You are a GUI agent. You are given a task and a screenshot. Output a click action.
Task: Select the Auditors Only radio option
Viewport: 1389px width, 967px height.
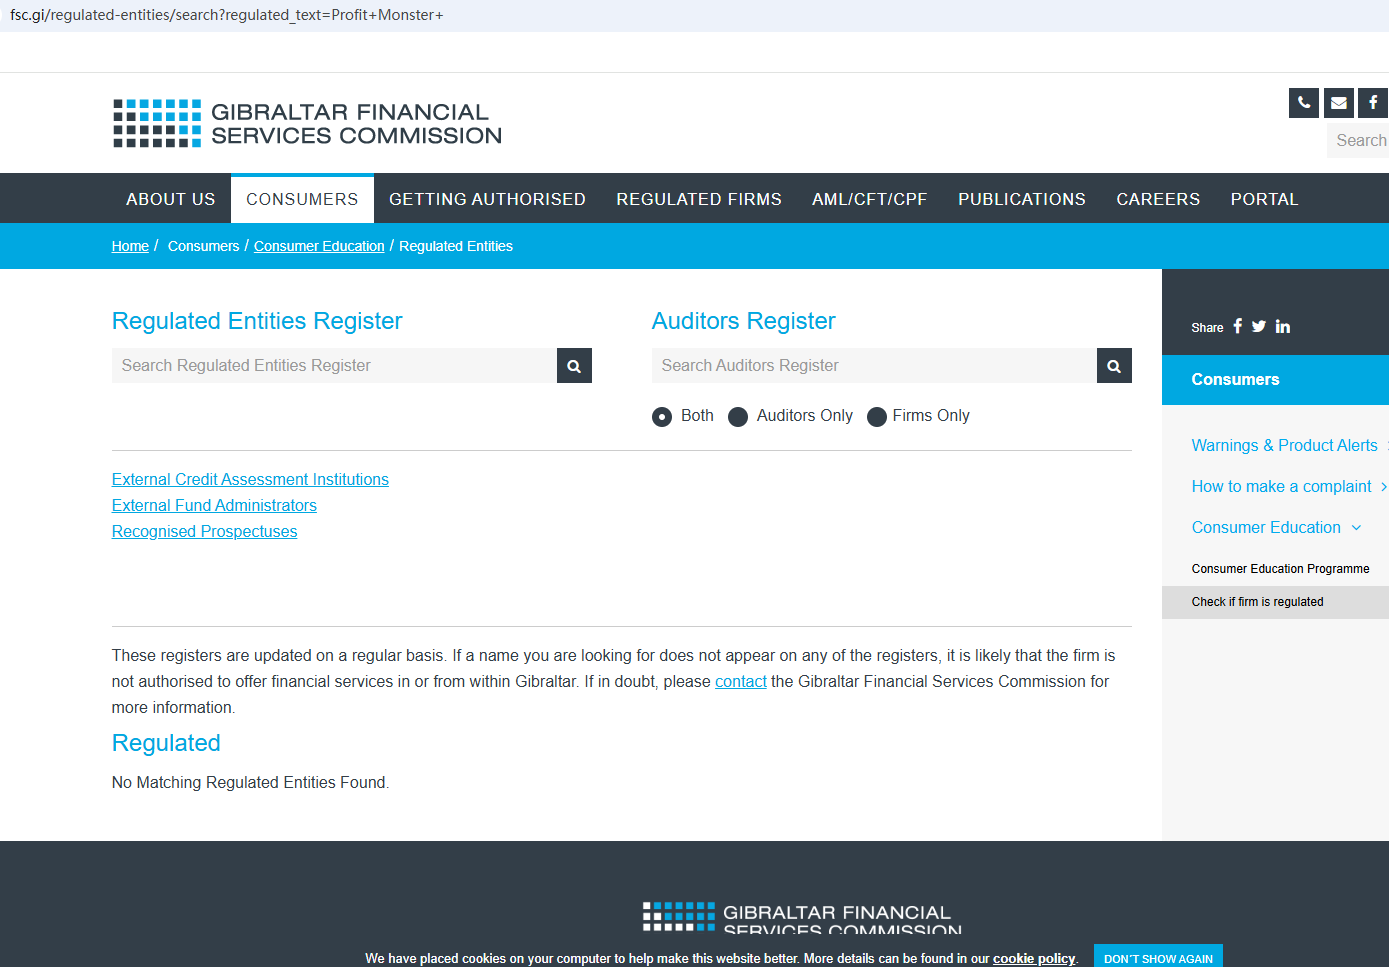click(738, 417)
